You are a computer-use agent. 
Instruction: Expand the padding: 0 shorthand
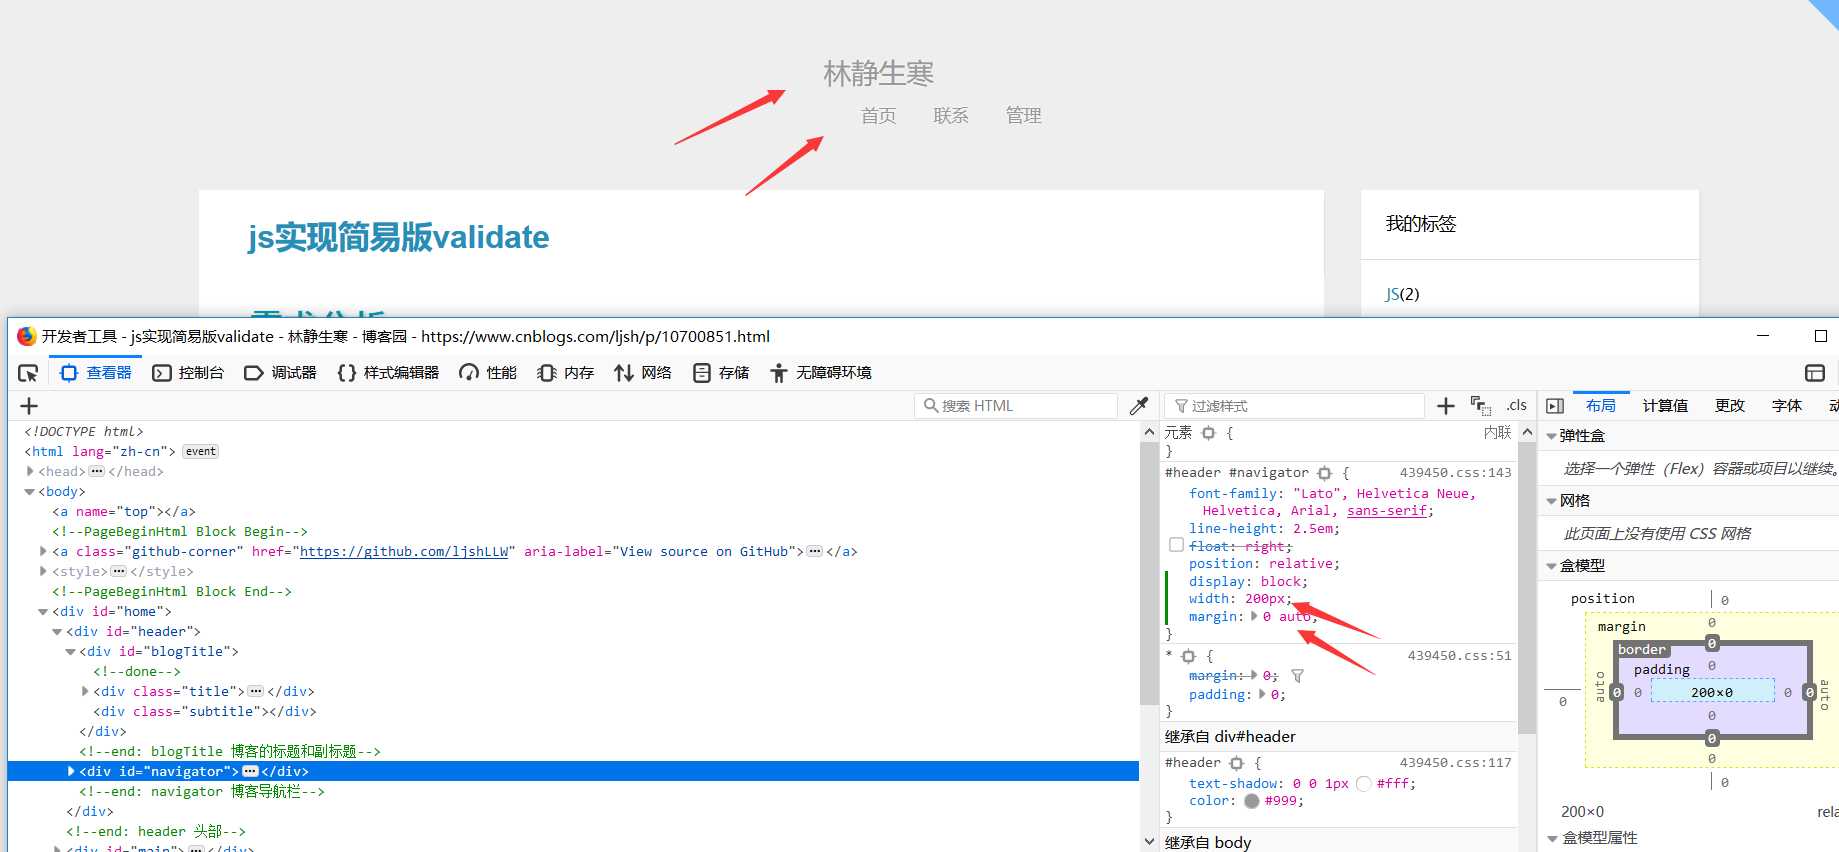tap(1262, 695)
